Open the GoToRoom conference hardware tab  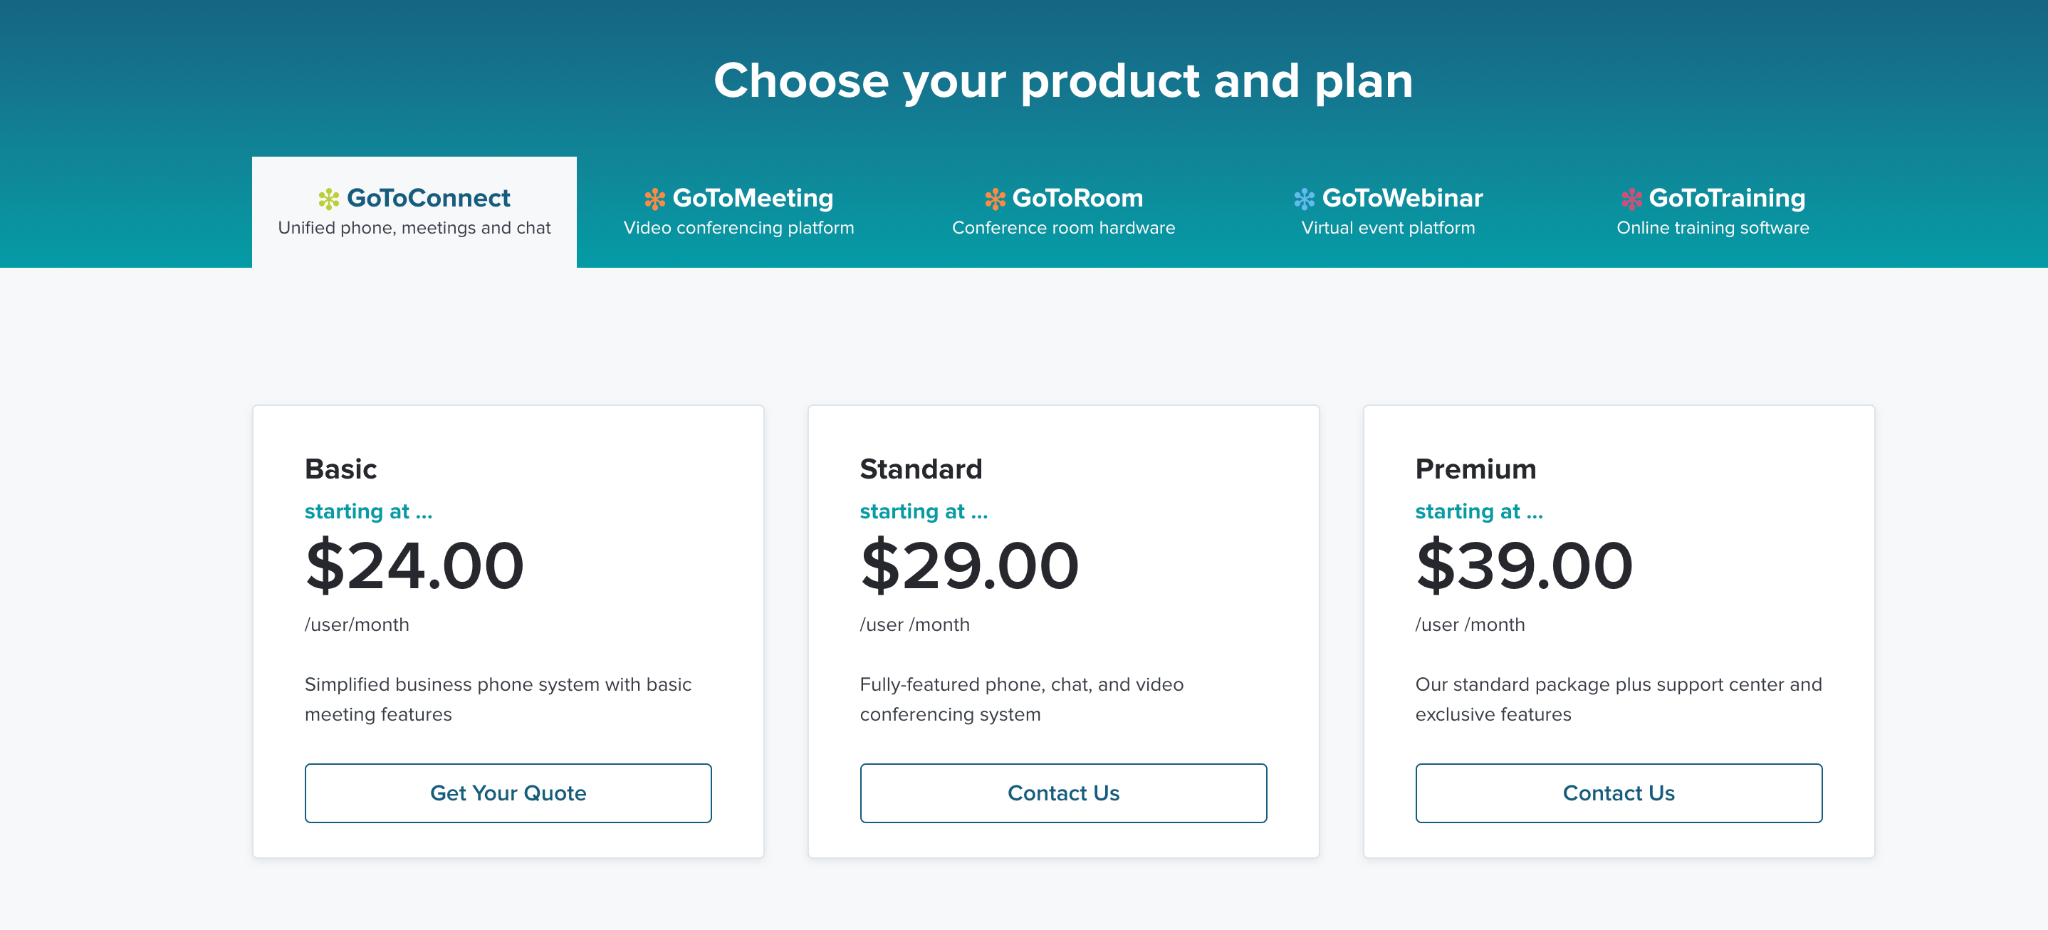point(1063,212)
